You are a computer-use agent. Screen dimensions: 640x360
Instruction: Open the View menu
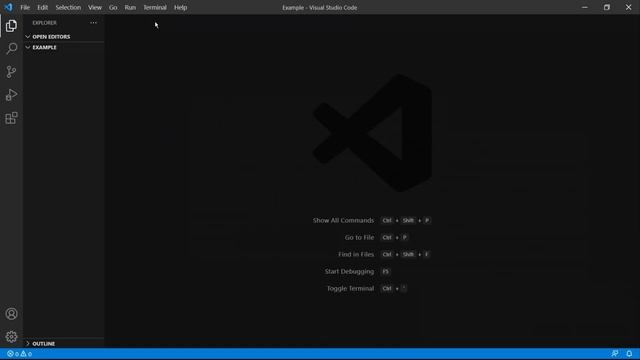click(x=95, y=7)
